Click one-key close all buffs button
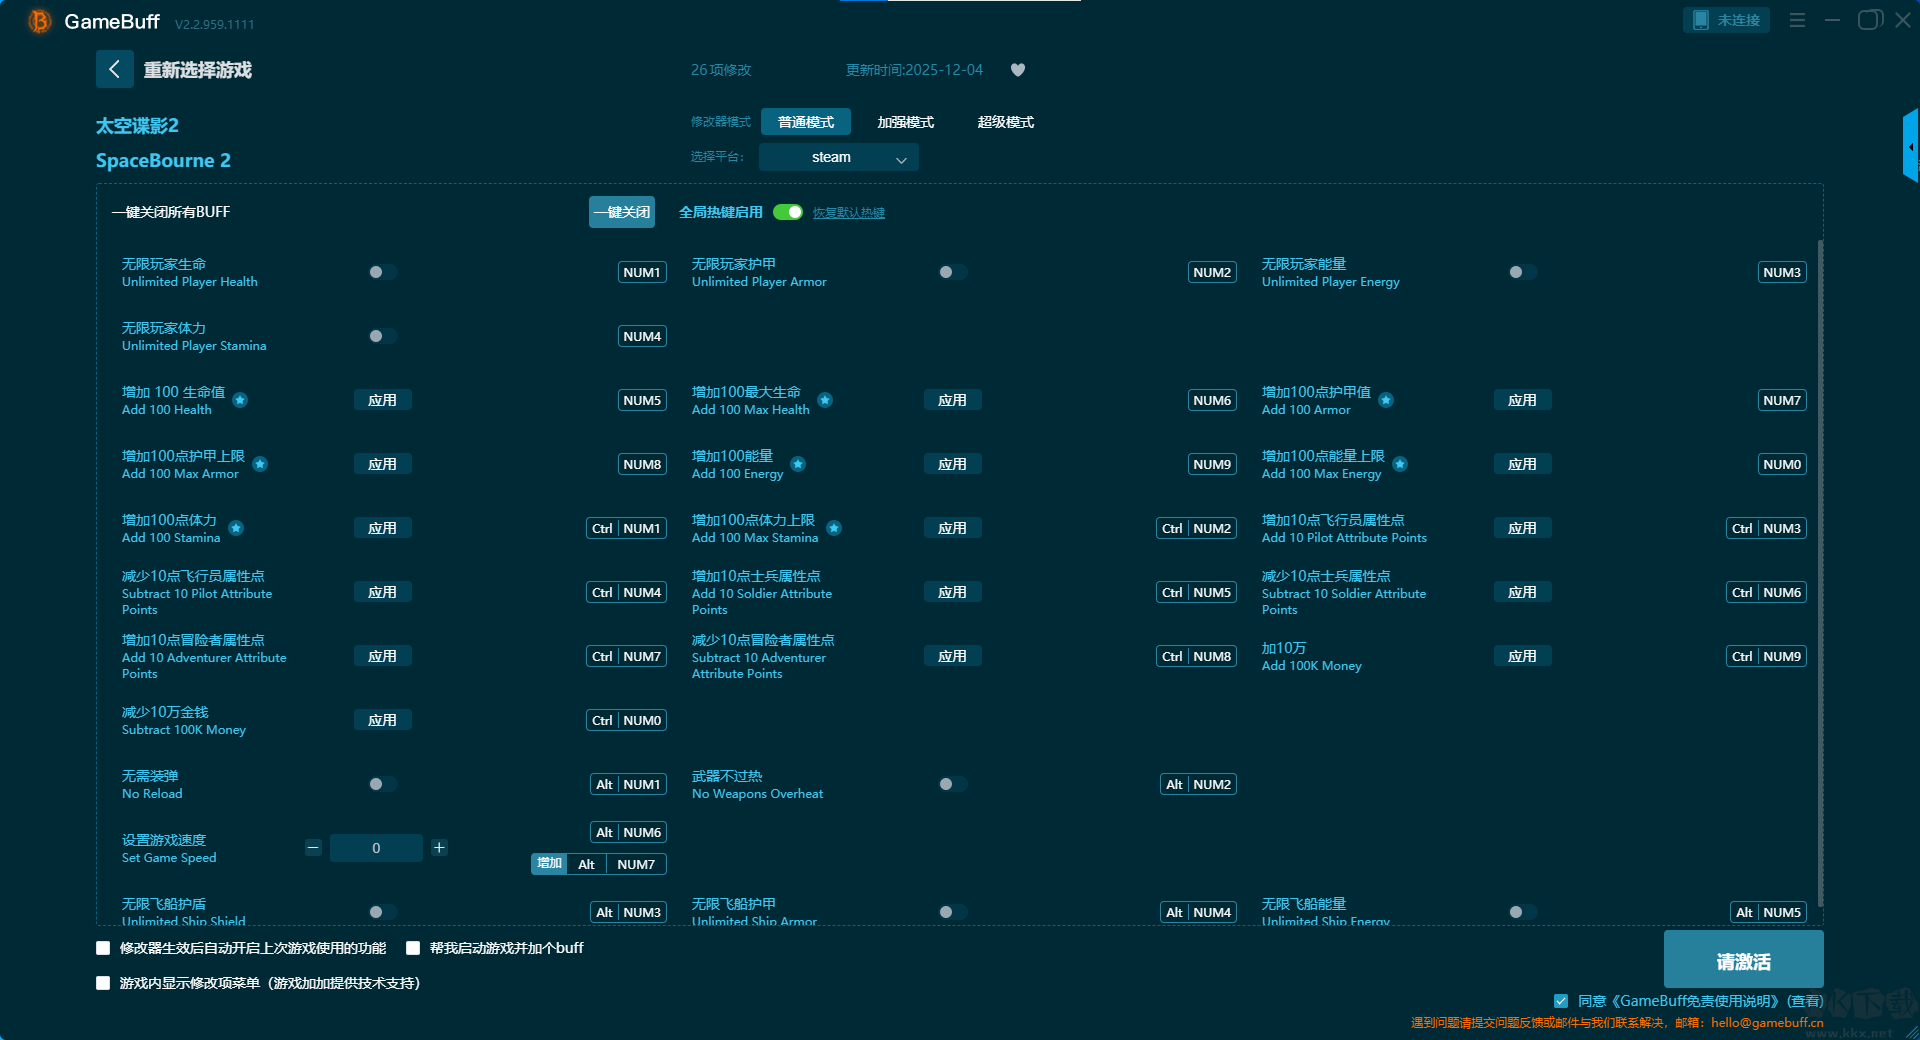The image size is (1920, 1040). pyautogui.click(x=622, y=212)
